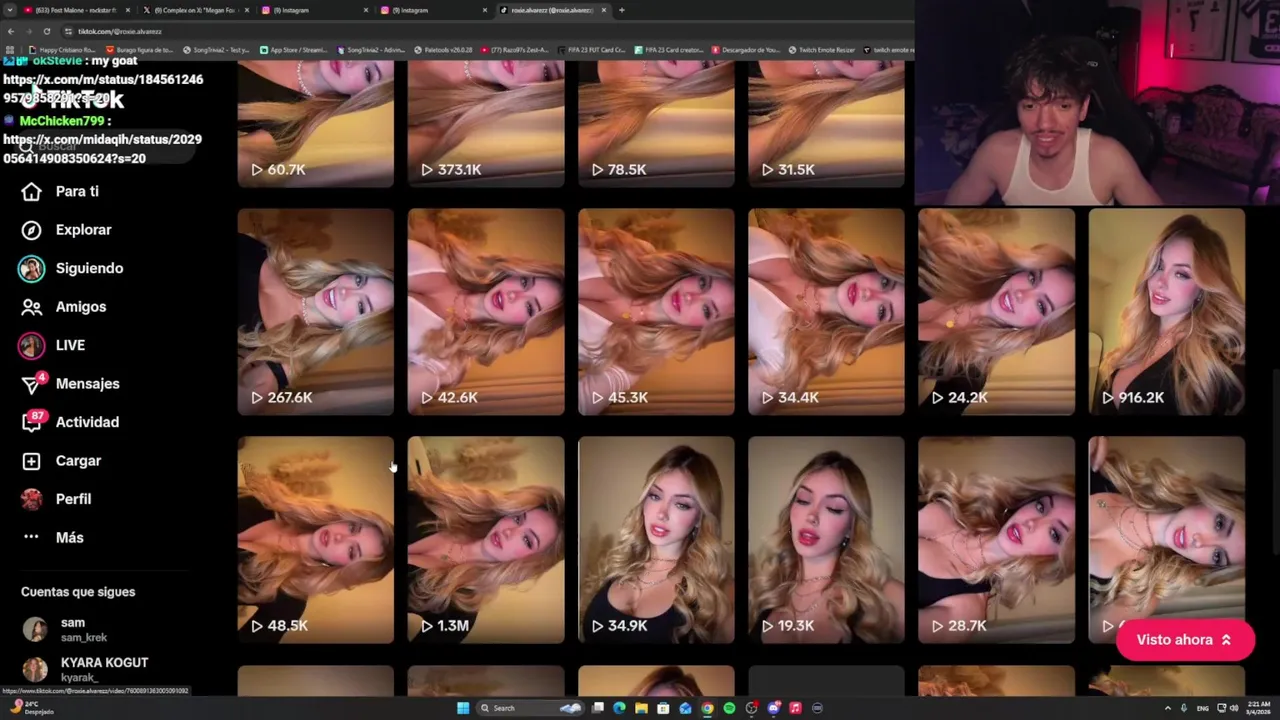Open the Happy Cristiano Ro... bookmark
The height and width of the screenshot is (720, 1280).
click(62, 49)
